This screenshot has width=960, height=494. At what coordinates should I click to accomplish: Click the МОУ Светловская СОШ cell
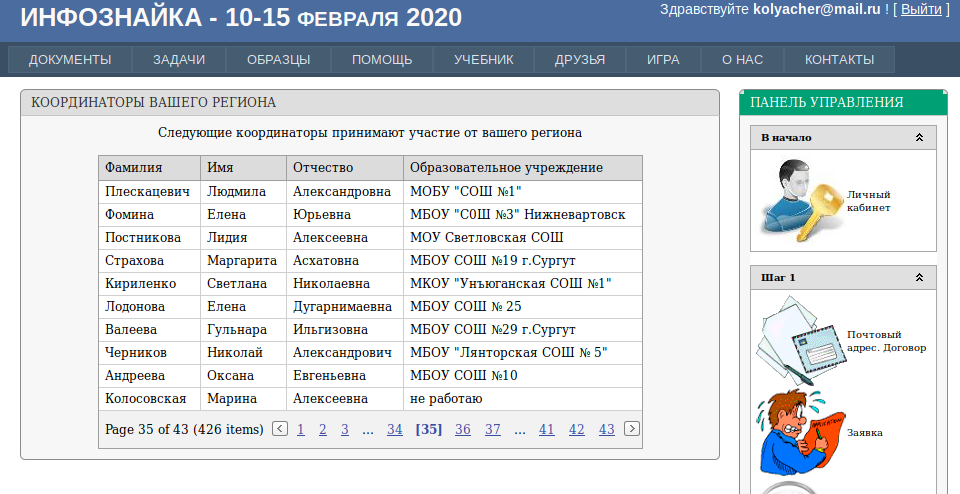click(x=523, y=238)
